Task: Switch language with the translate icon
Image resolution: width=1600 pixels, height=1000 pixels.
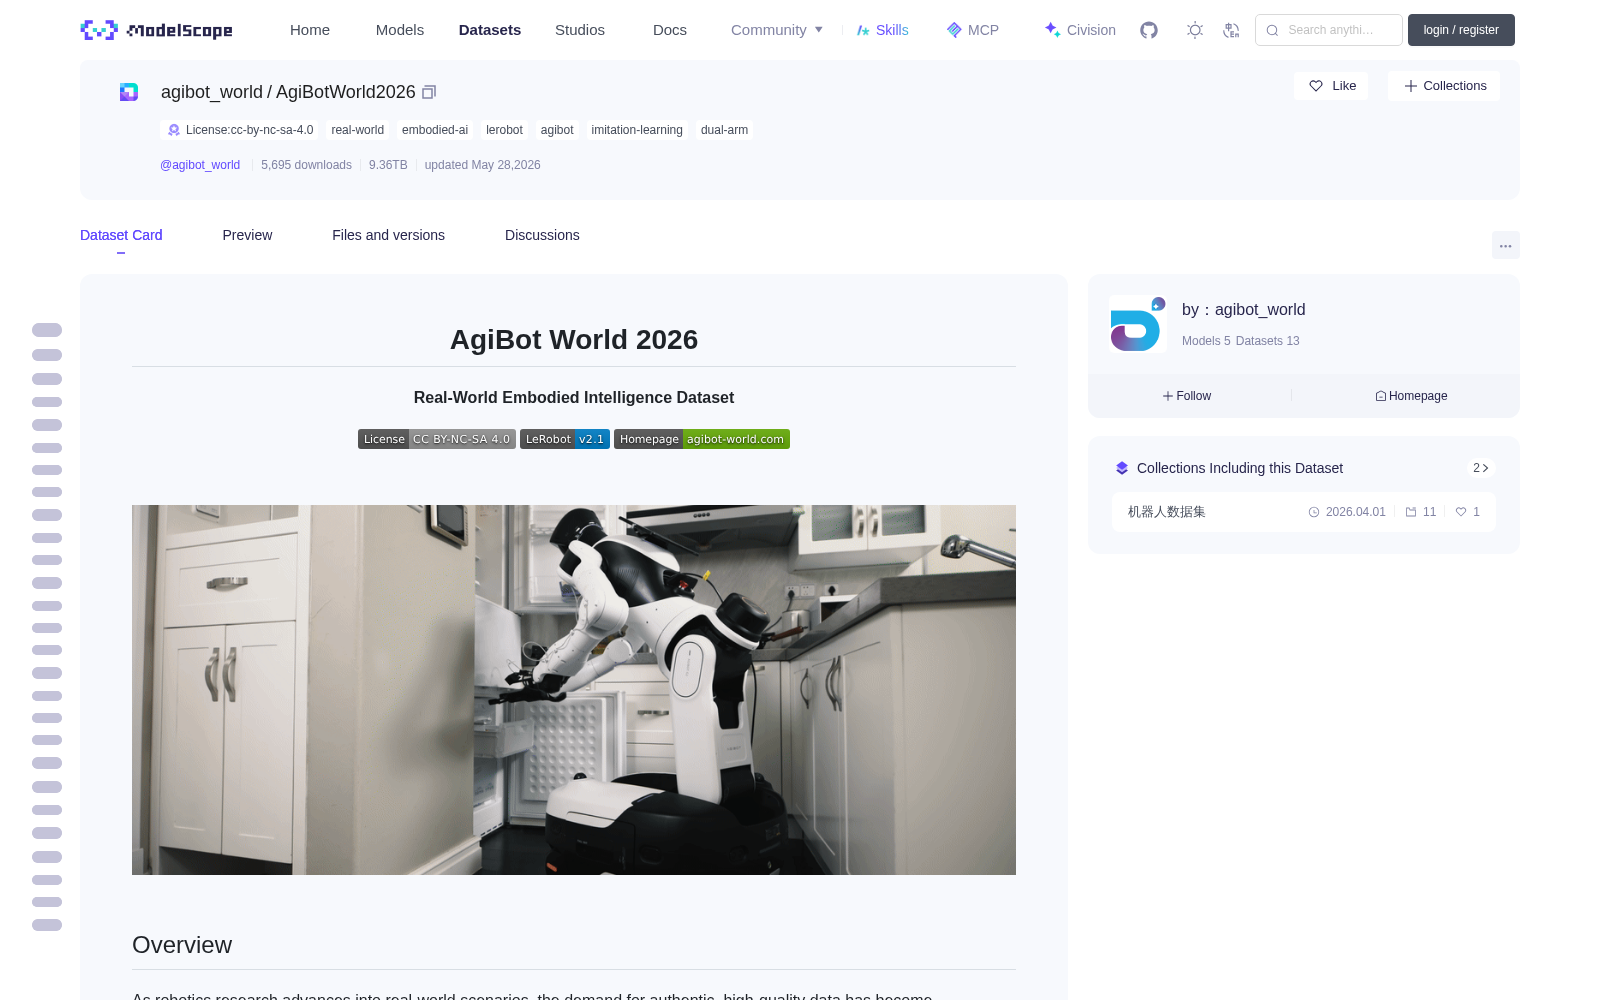Action: tap(1231, 30)
